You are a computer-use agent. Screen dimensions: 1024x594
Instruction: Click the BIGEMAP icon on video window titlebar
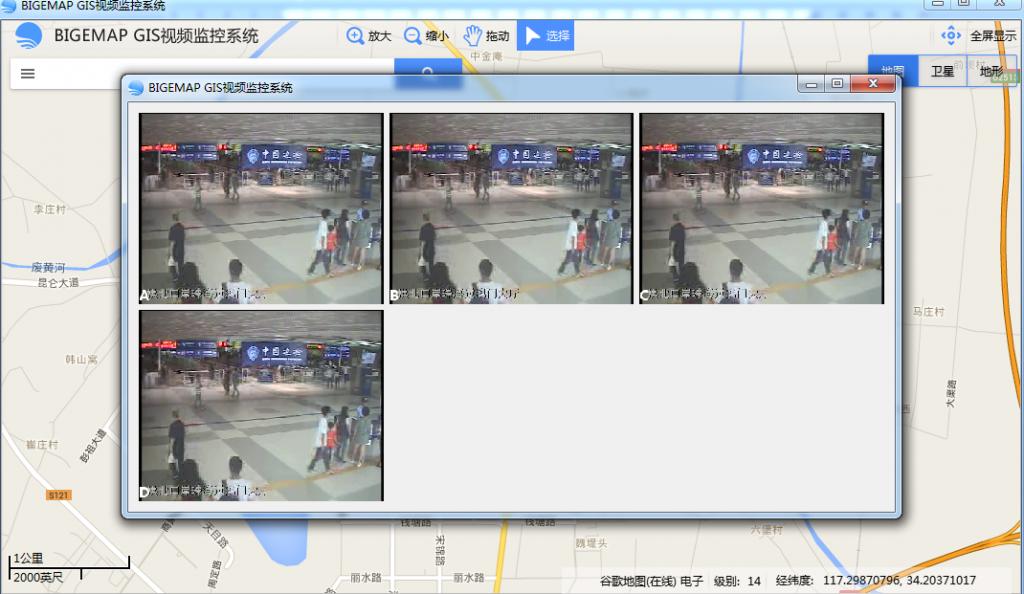[x=135, y=86]
